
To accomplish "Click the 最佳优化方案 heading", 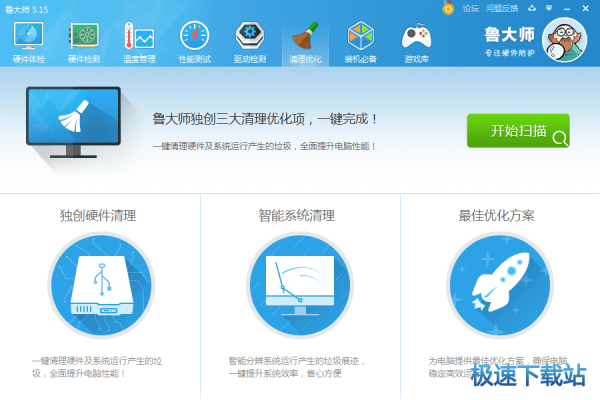I will click(496, 216).
